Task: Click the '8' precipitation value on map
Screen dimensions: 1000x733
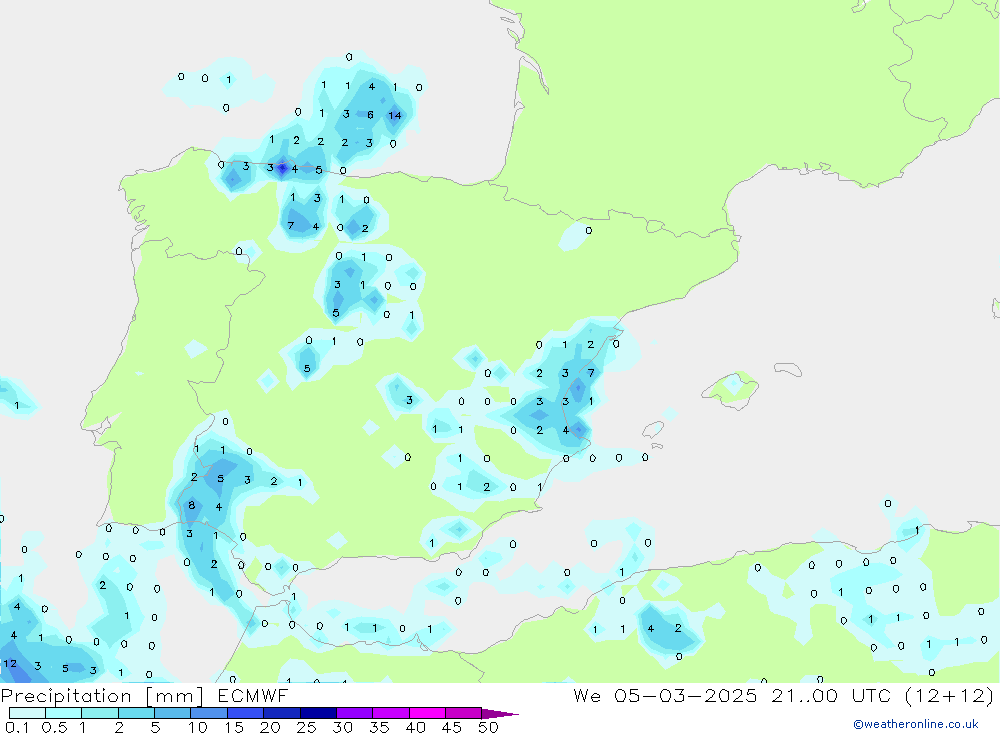Action: tap(191, 505)
